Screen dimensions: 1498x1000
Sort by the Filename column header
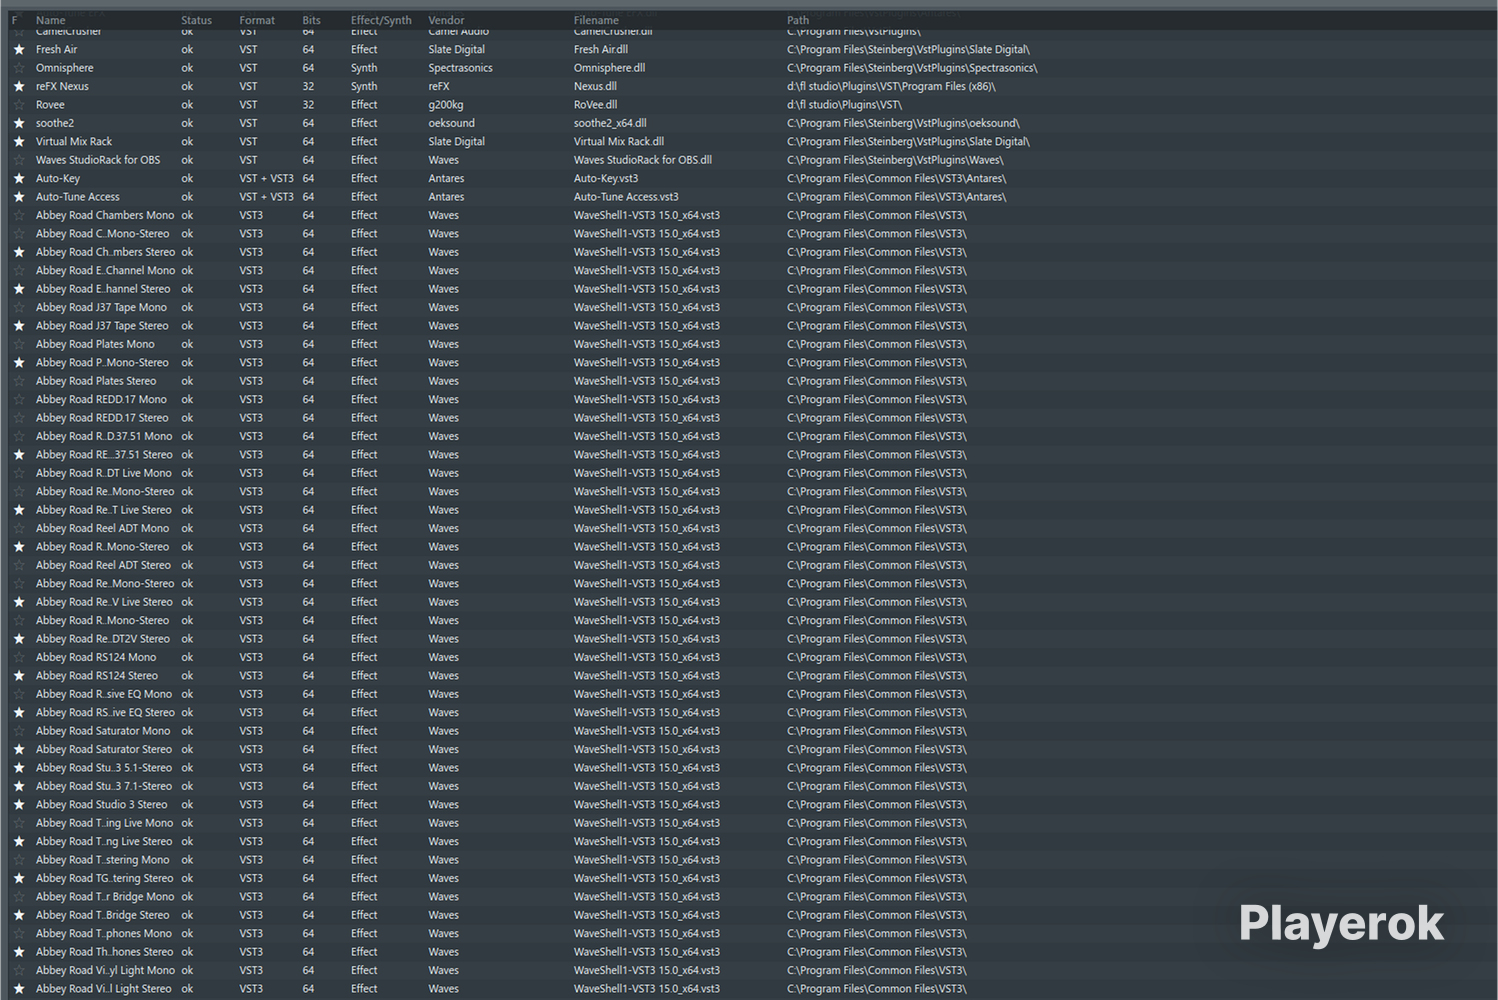(596, 20)
